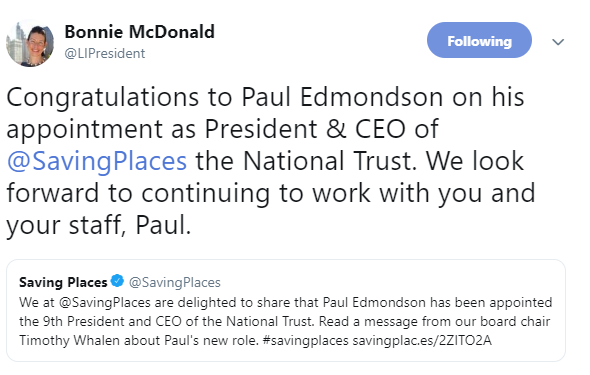Click "the National Trust. We look" text
The width and height of the screenshot is (590, 375).
[359, 161]
